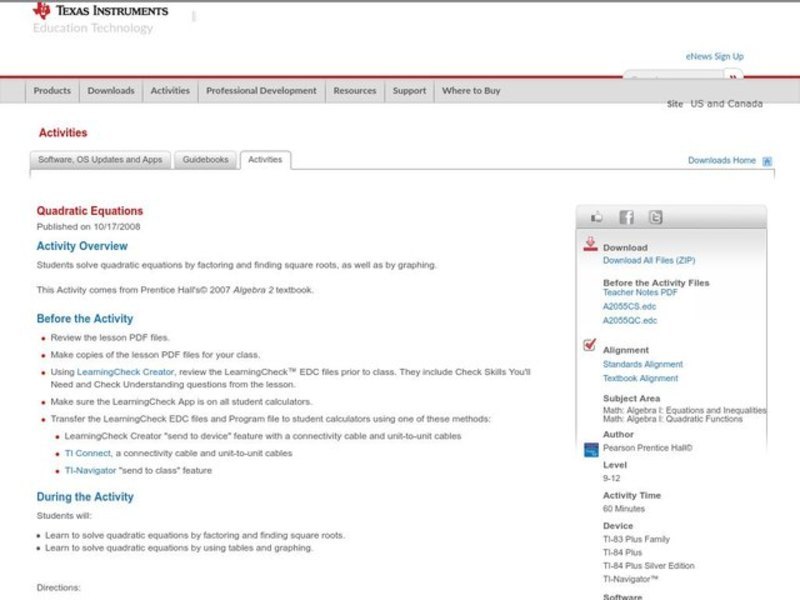800x600 pixels.
Task: Click the Download All Files (ZIP) link
Action: pyautogui.click(x=648, y=260)
